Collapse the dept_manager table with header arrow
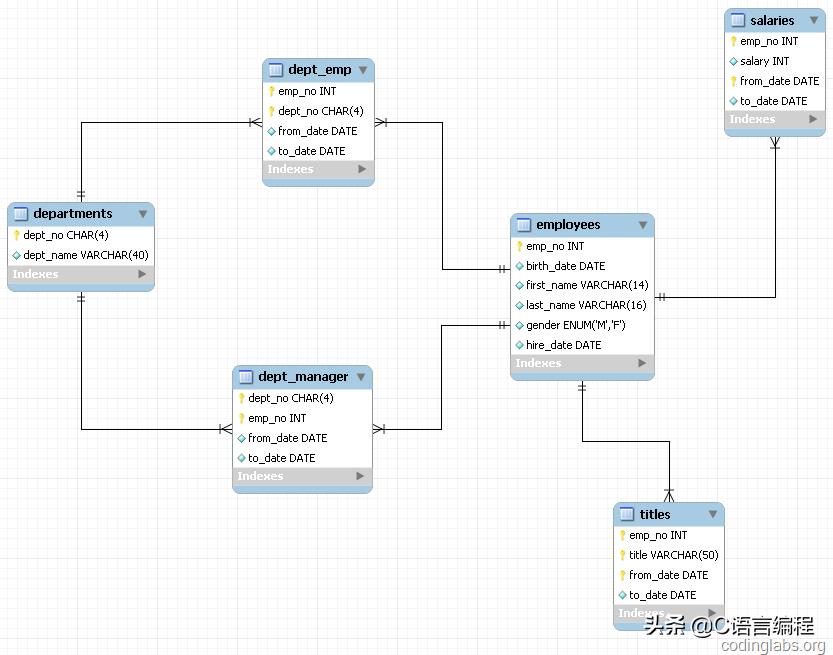 pyautogui.click(x=361, y=377)
